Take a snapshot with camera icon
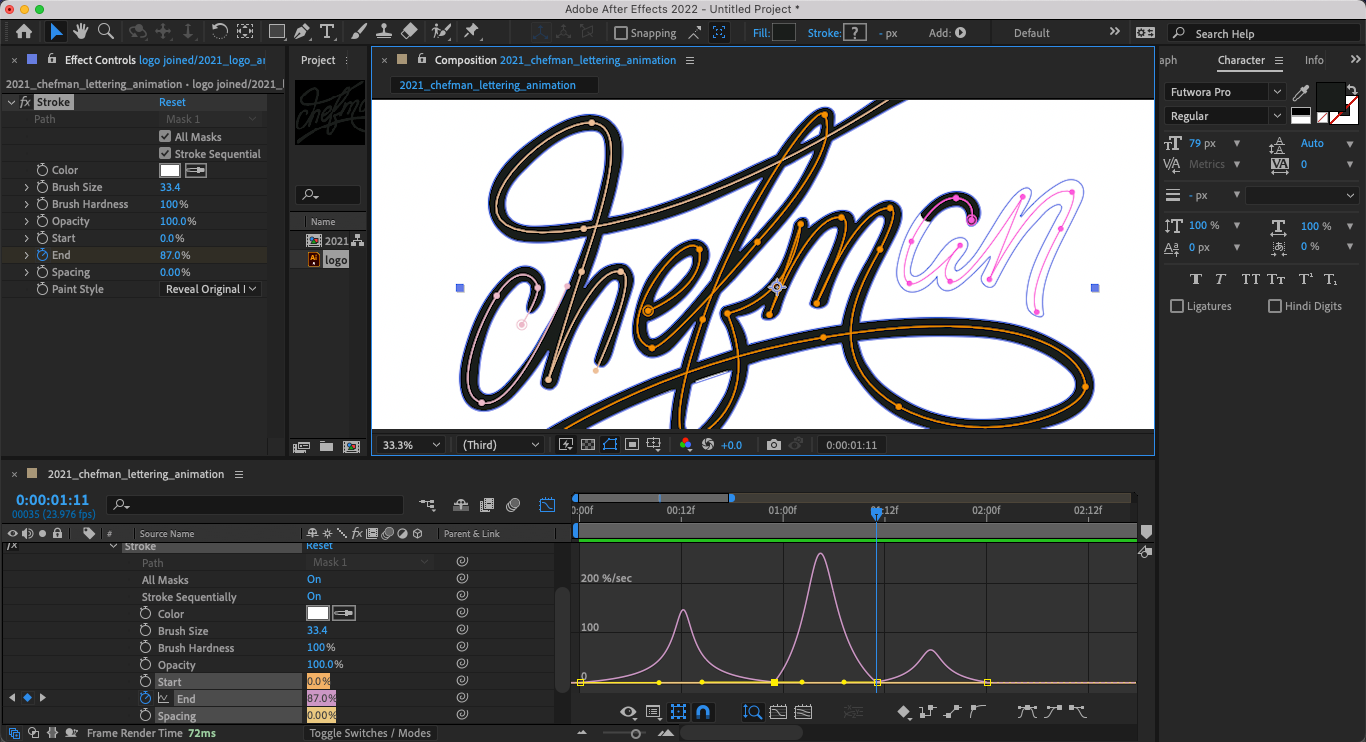Screen dimensions: 1366x742 pos(773,445)
